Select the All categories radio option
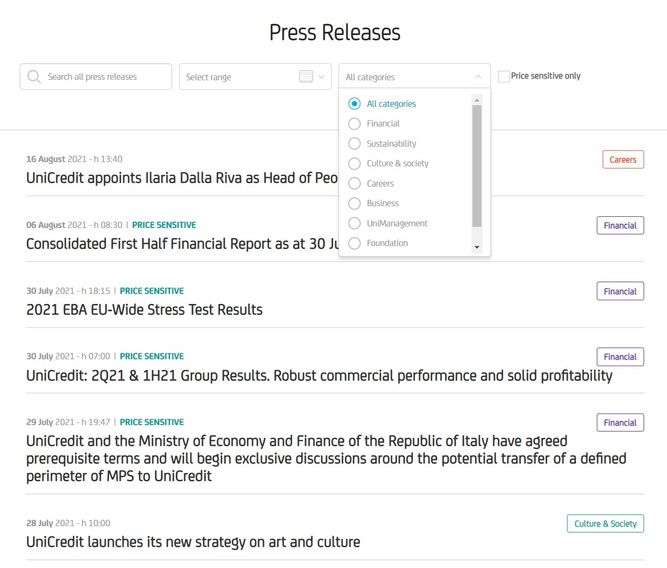667x568 pixels. coord(354,104)
